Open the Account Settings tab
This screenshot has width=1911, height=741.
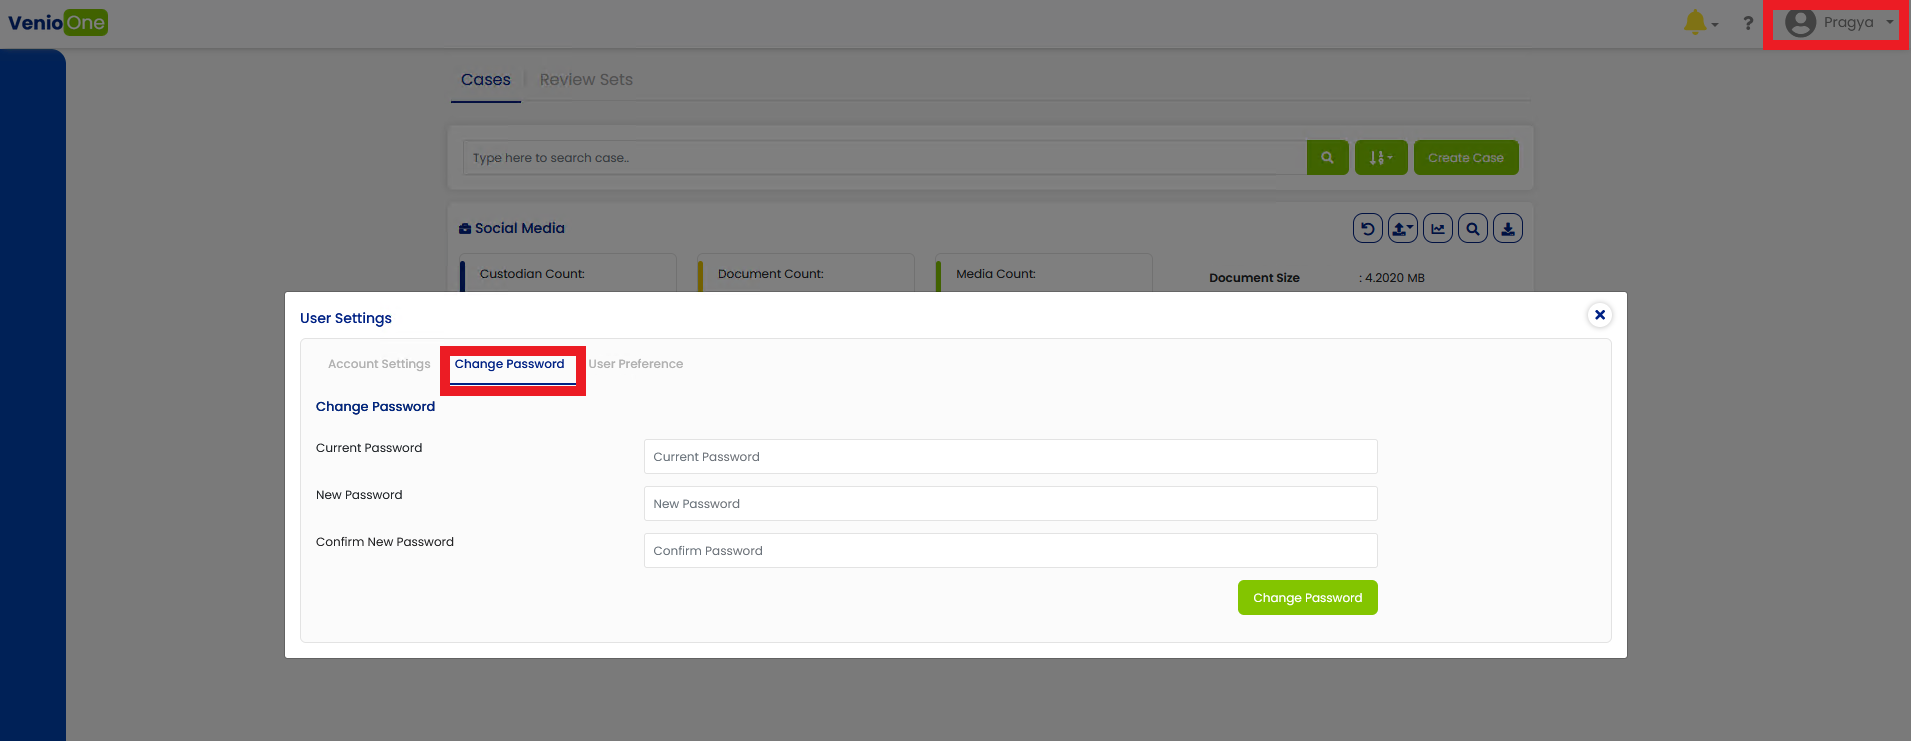[379, 364]
